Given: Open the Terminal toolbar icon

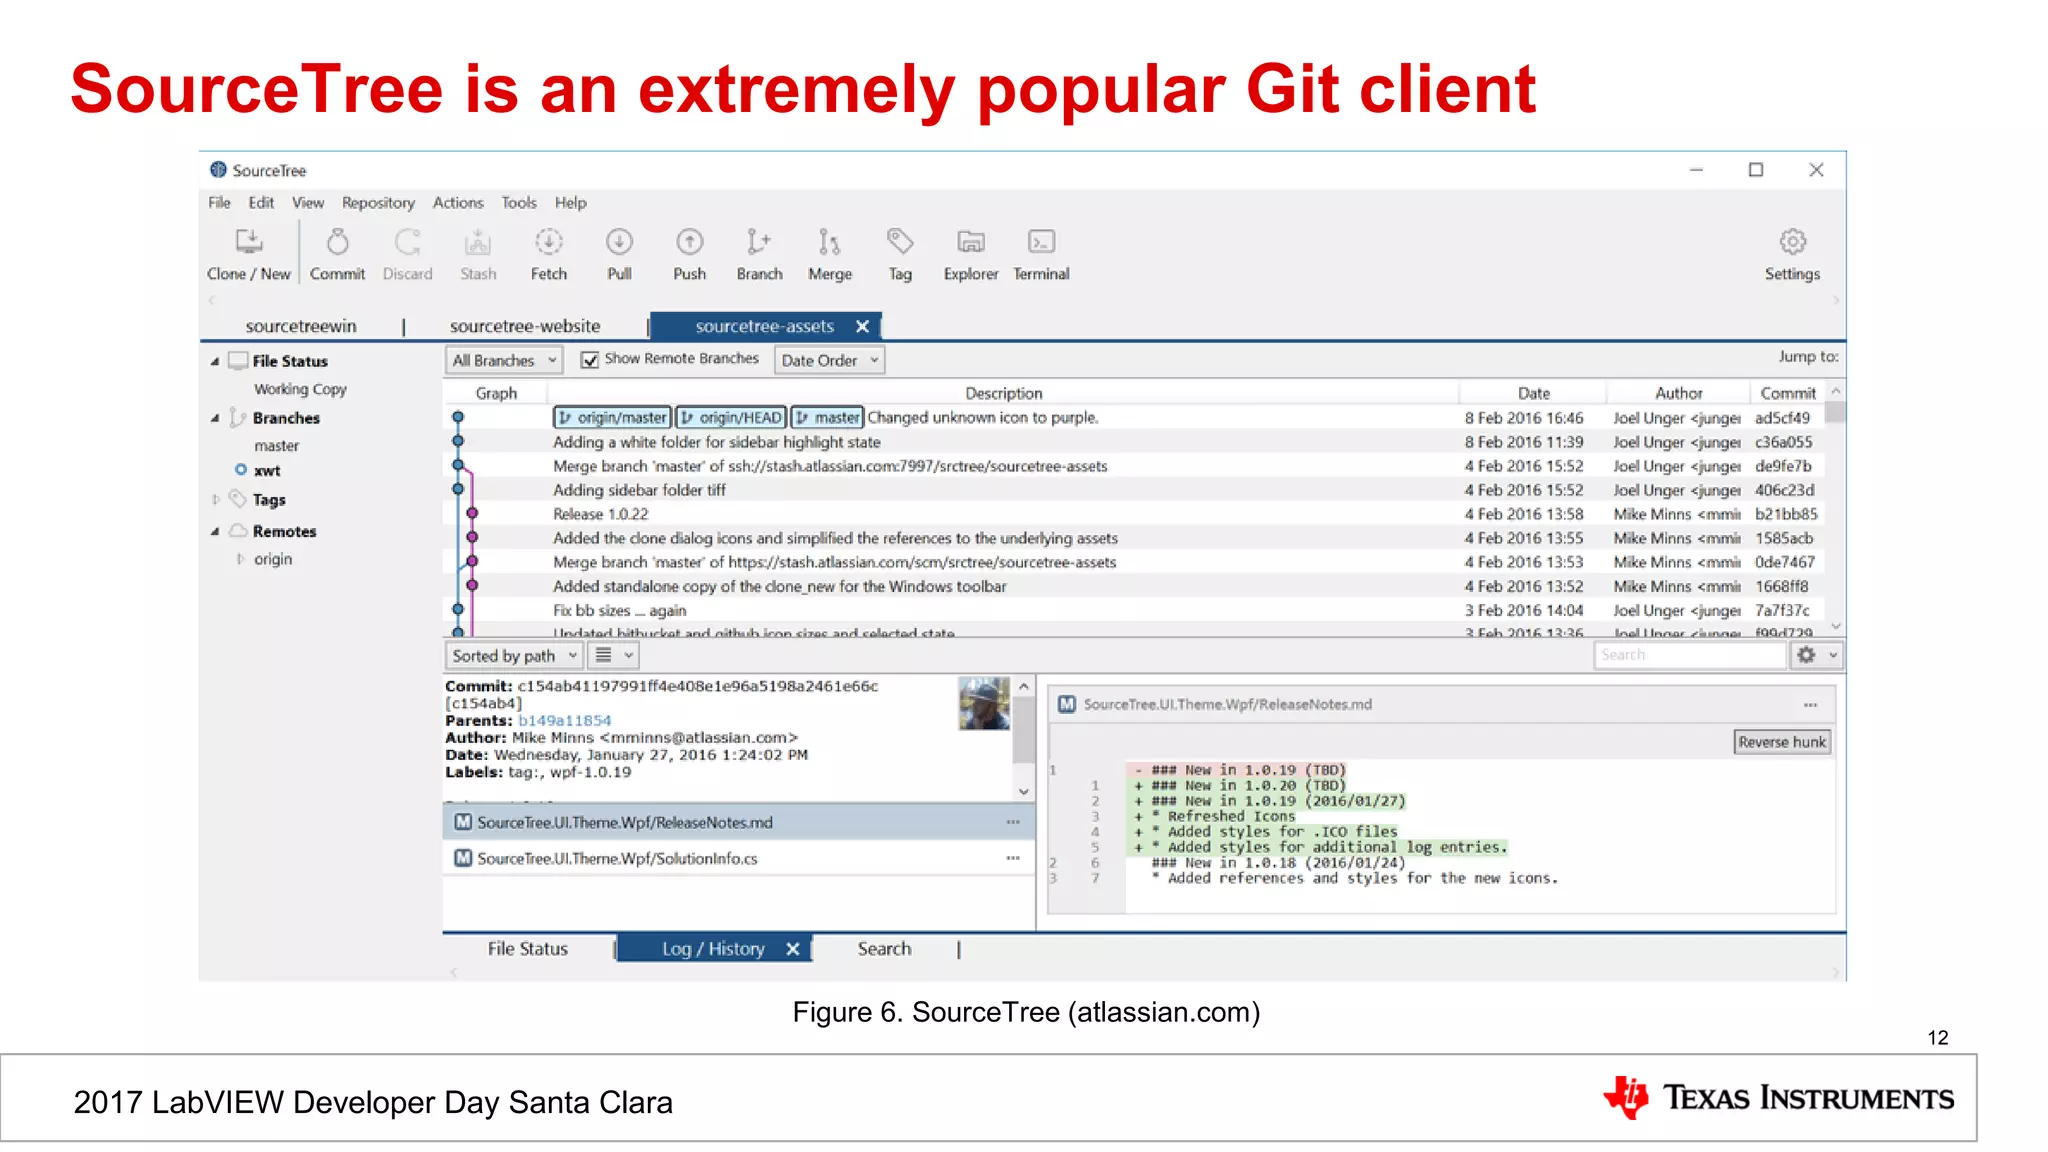Looking at the screenshot, I should pos(1041,242).
